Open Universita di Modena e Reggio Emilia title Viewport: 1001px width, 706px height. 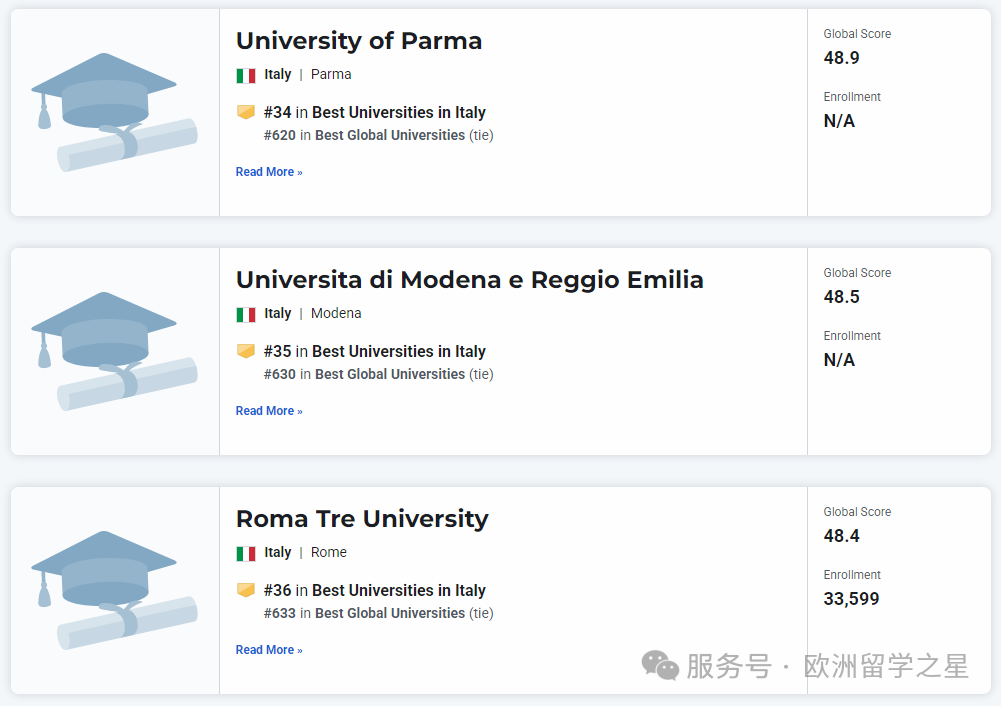tap(469, 280)
